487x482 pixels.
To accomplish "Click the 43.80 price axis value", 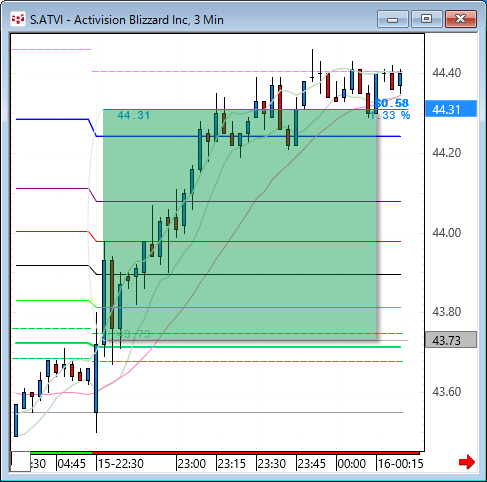I will point(447,312).
